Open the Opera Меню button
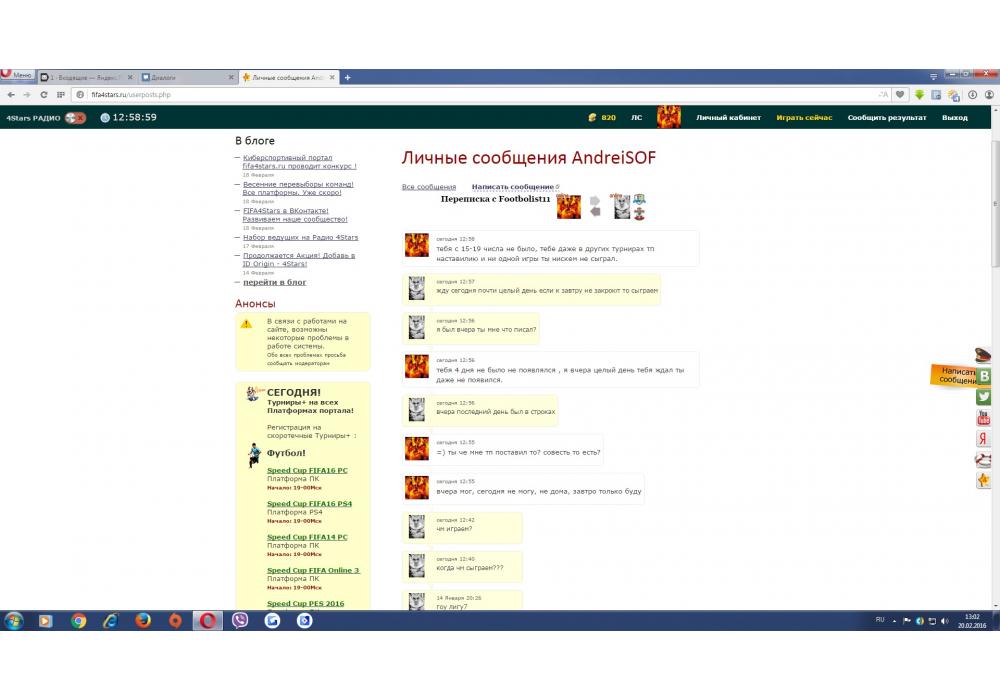The height and width of the screenshot is (700, 1000). point(17,76)
